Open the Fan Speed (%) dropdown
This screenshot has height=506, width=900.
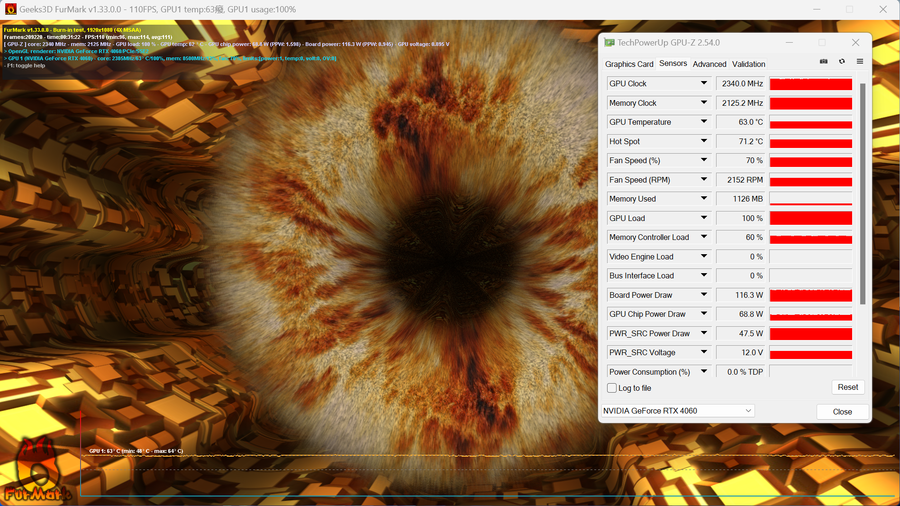tap(704, 160)
